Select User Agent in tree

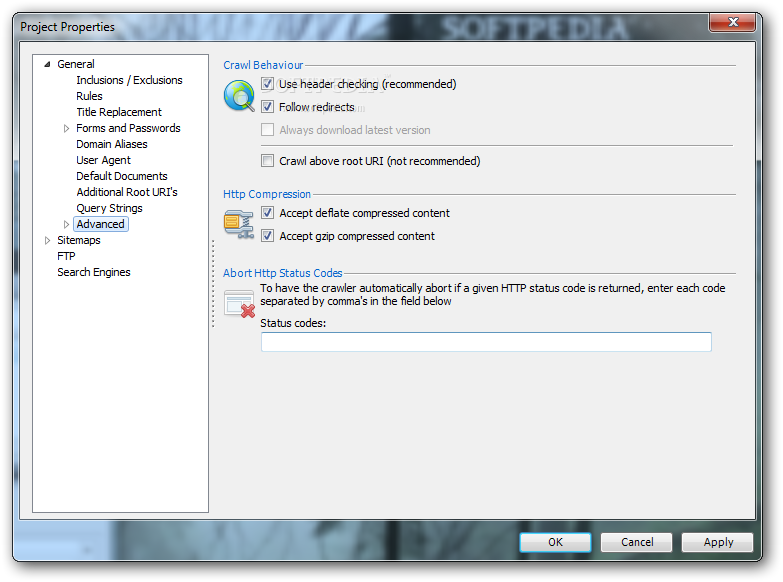coord(103,160)
